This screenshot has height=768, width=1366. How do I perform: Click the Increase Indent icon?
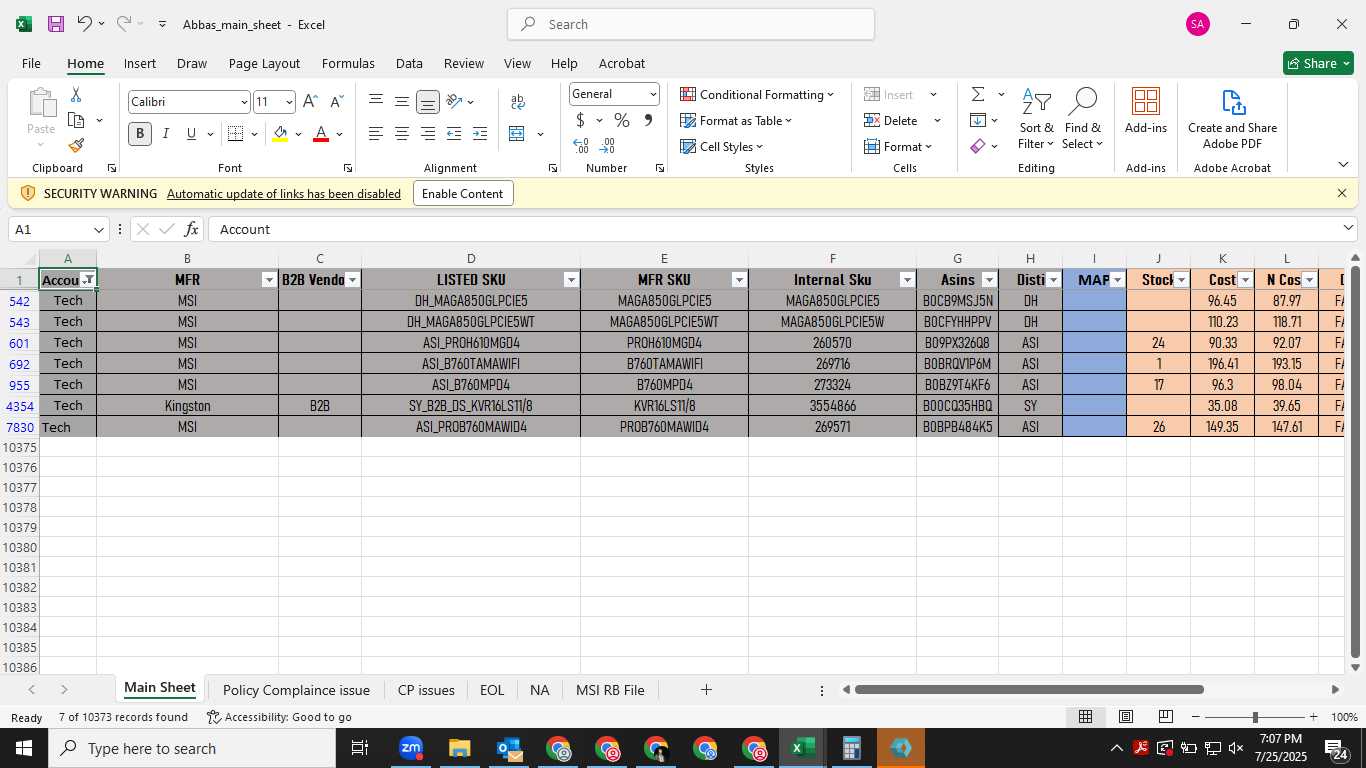click(480, 134)
